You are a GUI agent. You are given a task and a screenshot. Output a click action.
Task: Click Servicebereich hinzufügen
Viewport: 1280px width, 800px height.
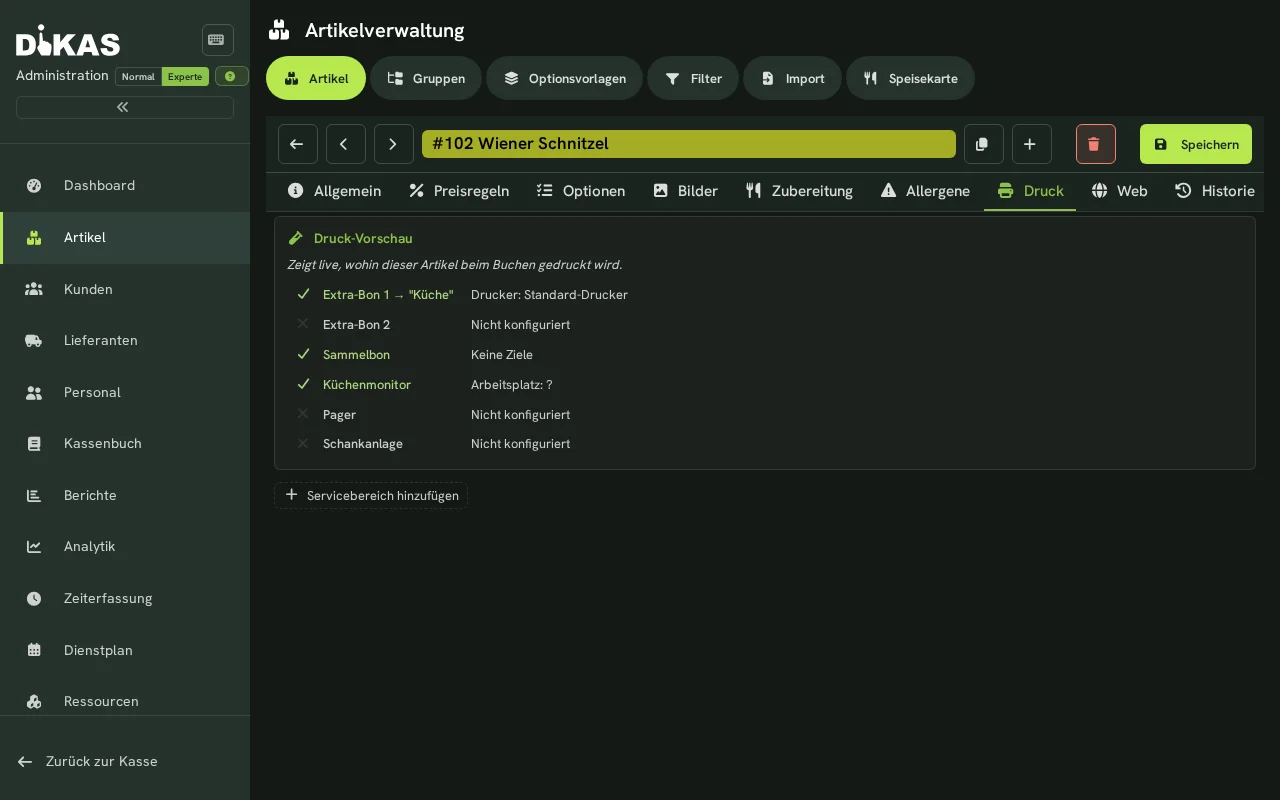click(371, 495)
